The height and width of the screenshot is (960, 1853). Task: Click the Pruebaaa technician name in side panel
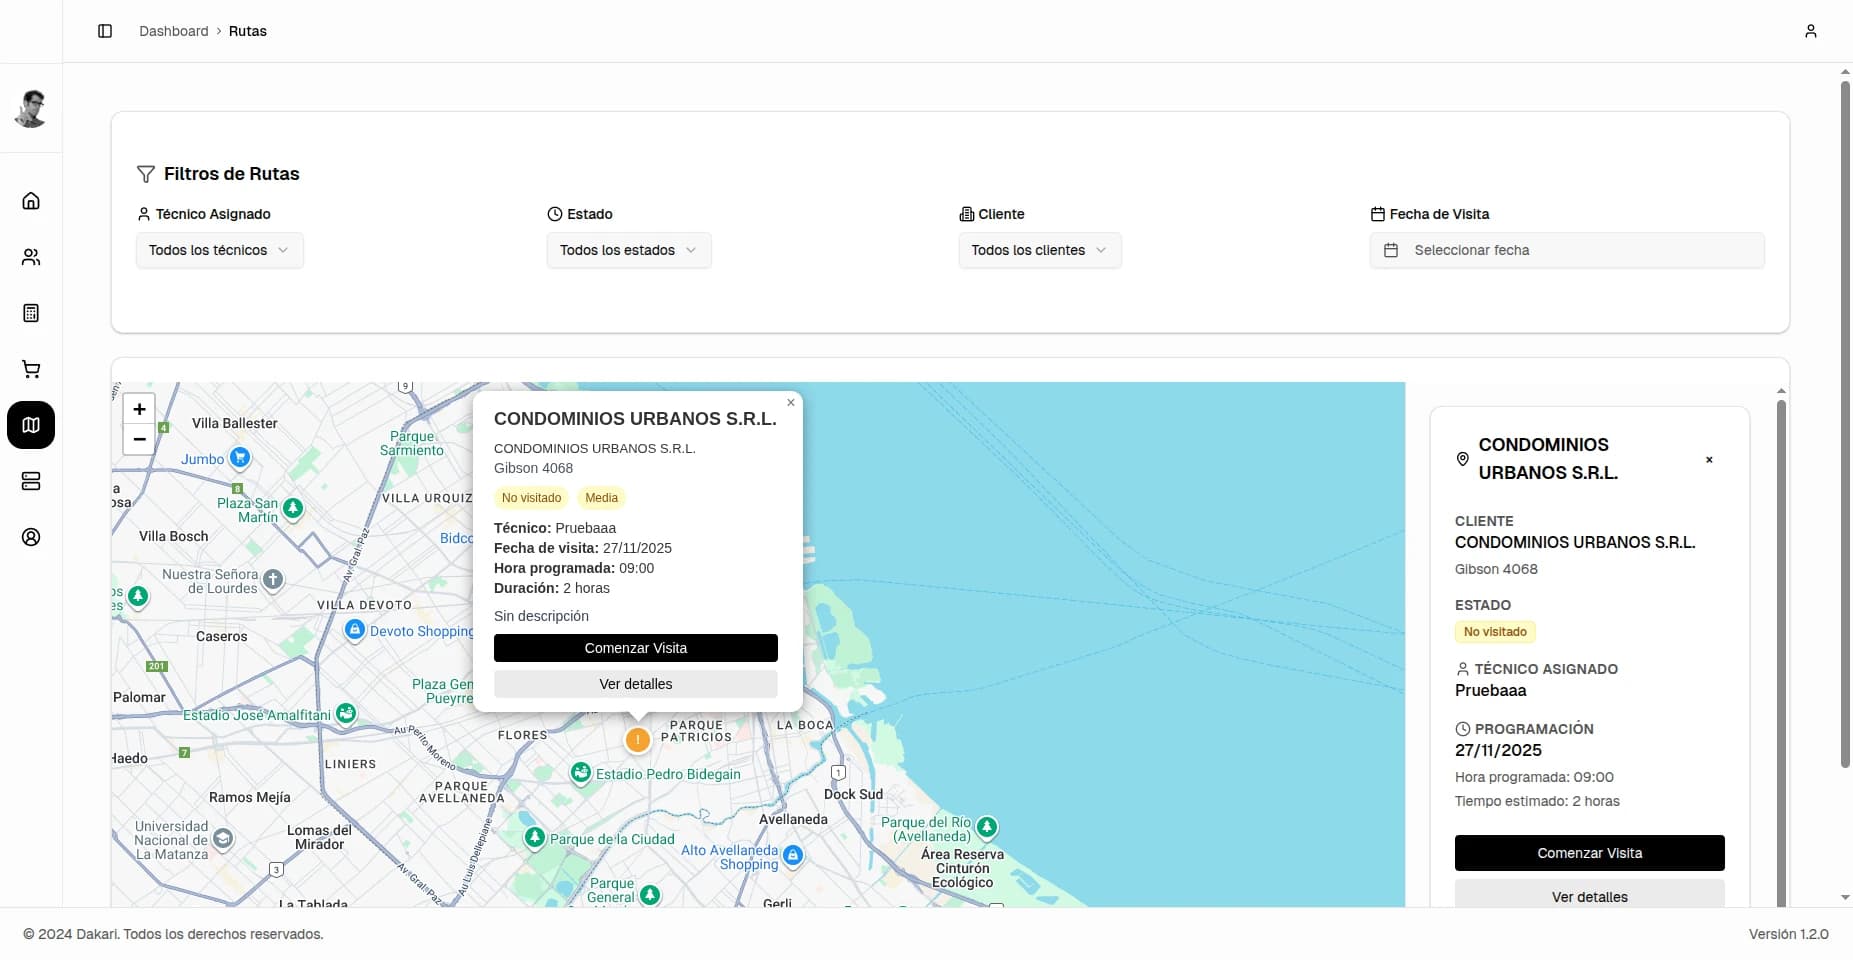1490,690
